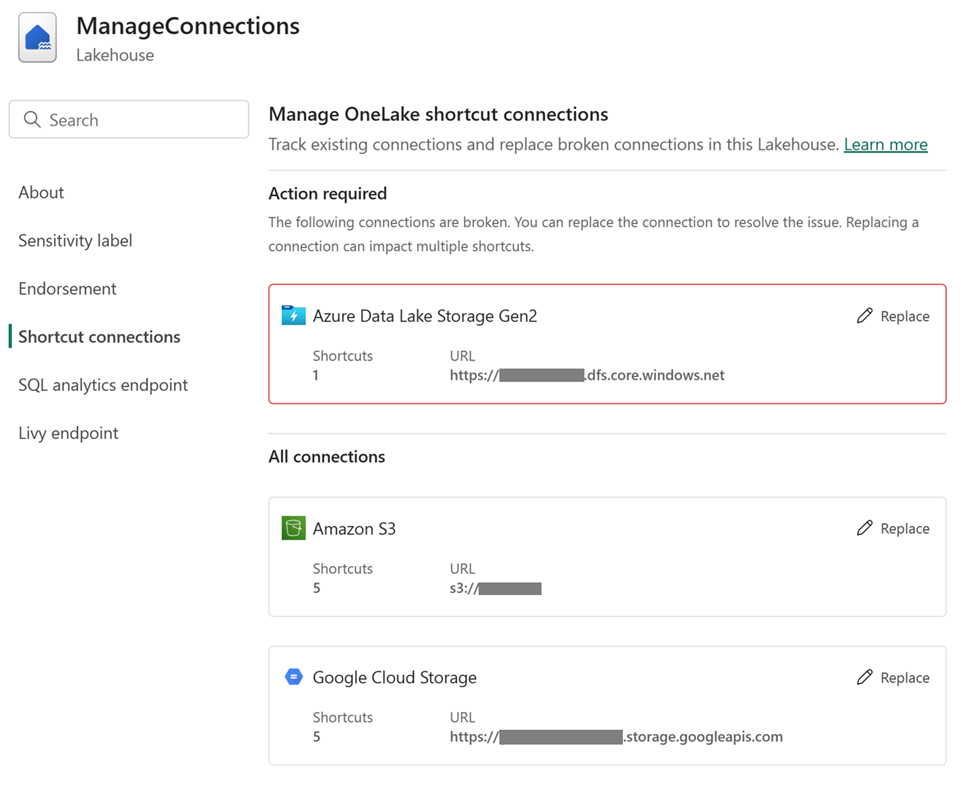This screenshot has width=975, height=786.
Task: Click the Amazon S3 bucket icon
Action: pos(293,529)
